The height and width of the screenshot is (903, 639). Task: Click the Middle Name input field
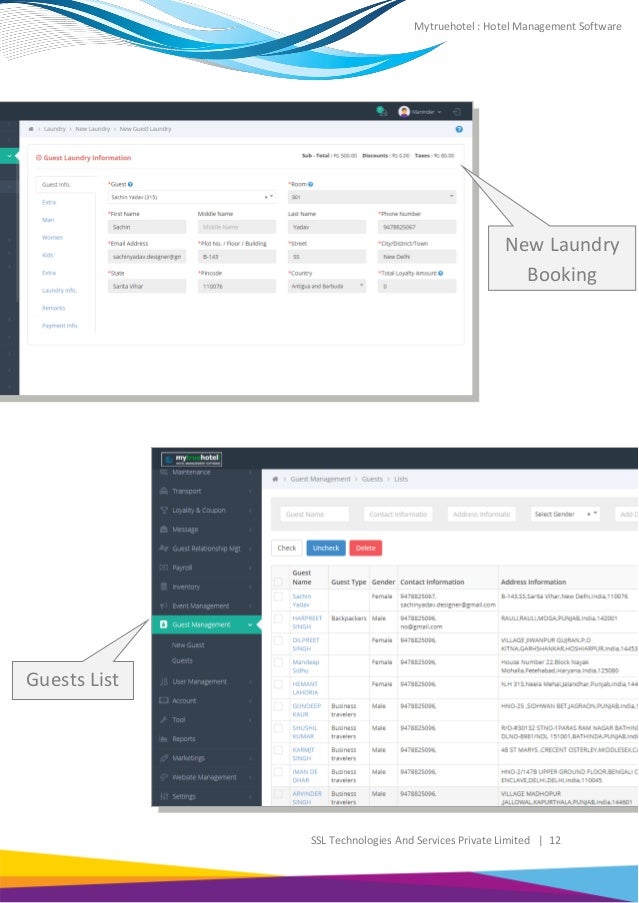[237, 227]
